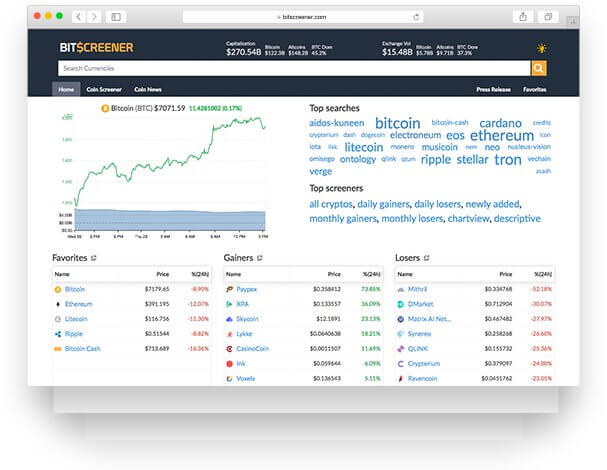Click the Lykke icon in Gainers
The width and height of the screenshot is (607, 470).
229,334
